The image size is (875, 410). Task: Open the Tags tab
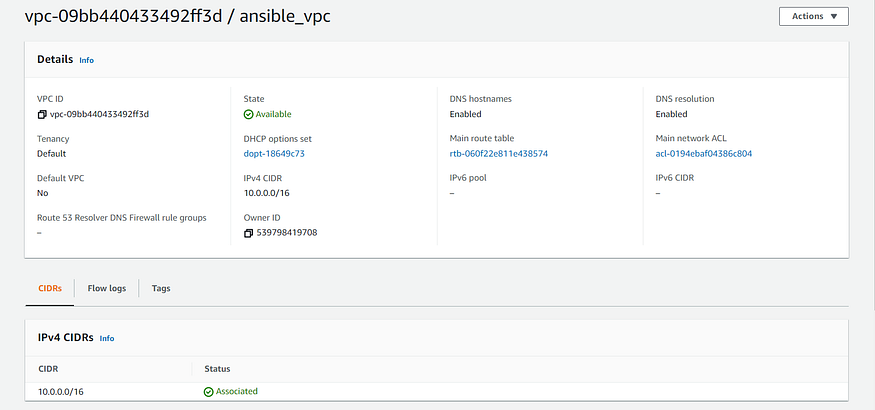[x=161, y=288]
